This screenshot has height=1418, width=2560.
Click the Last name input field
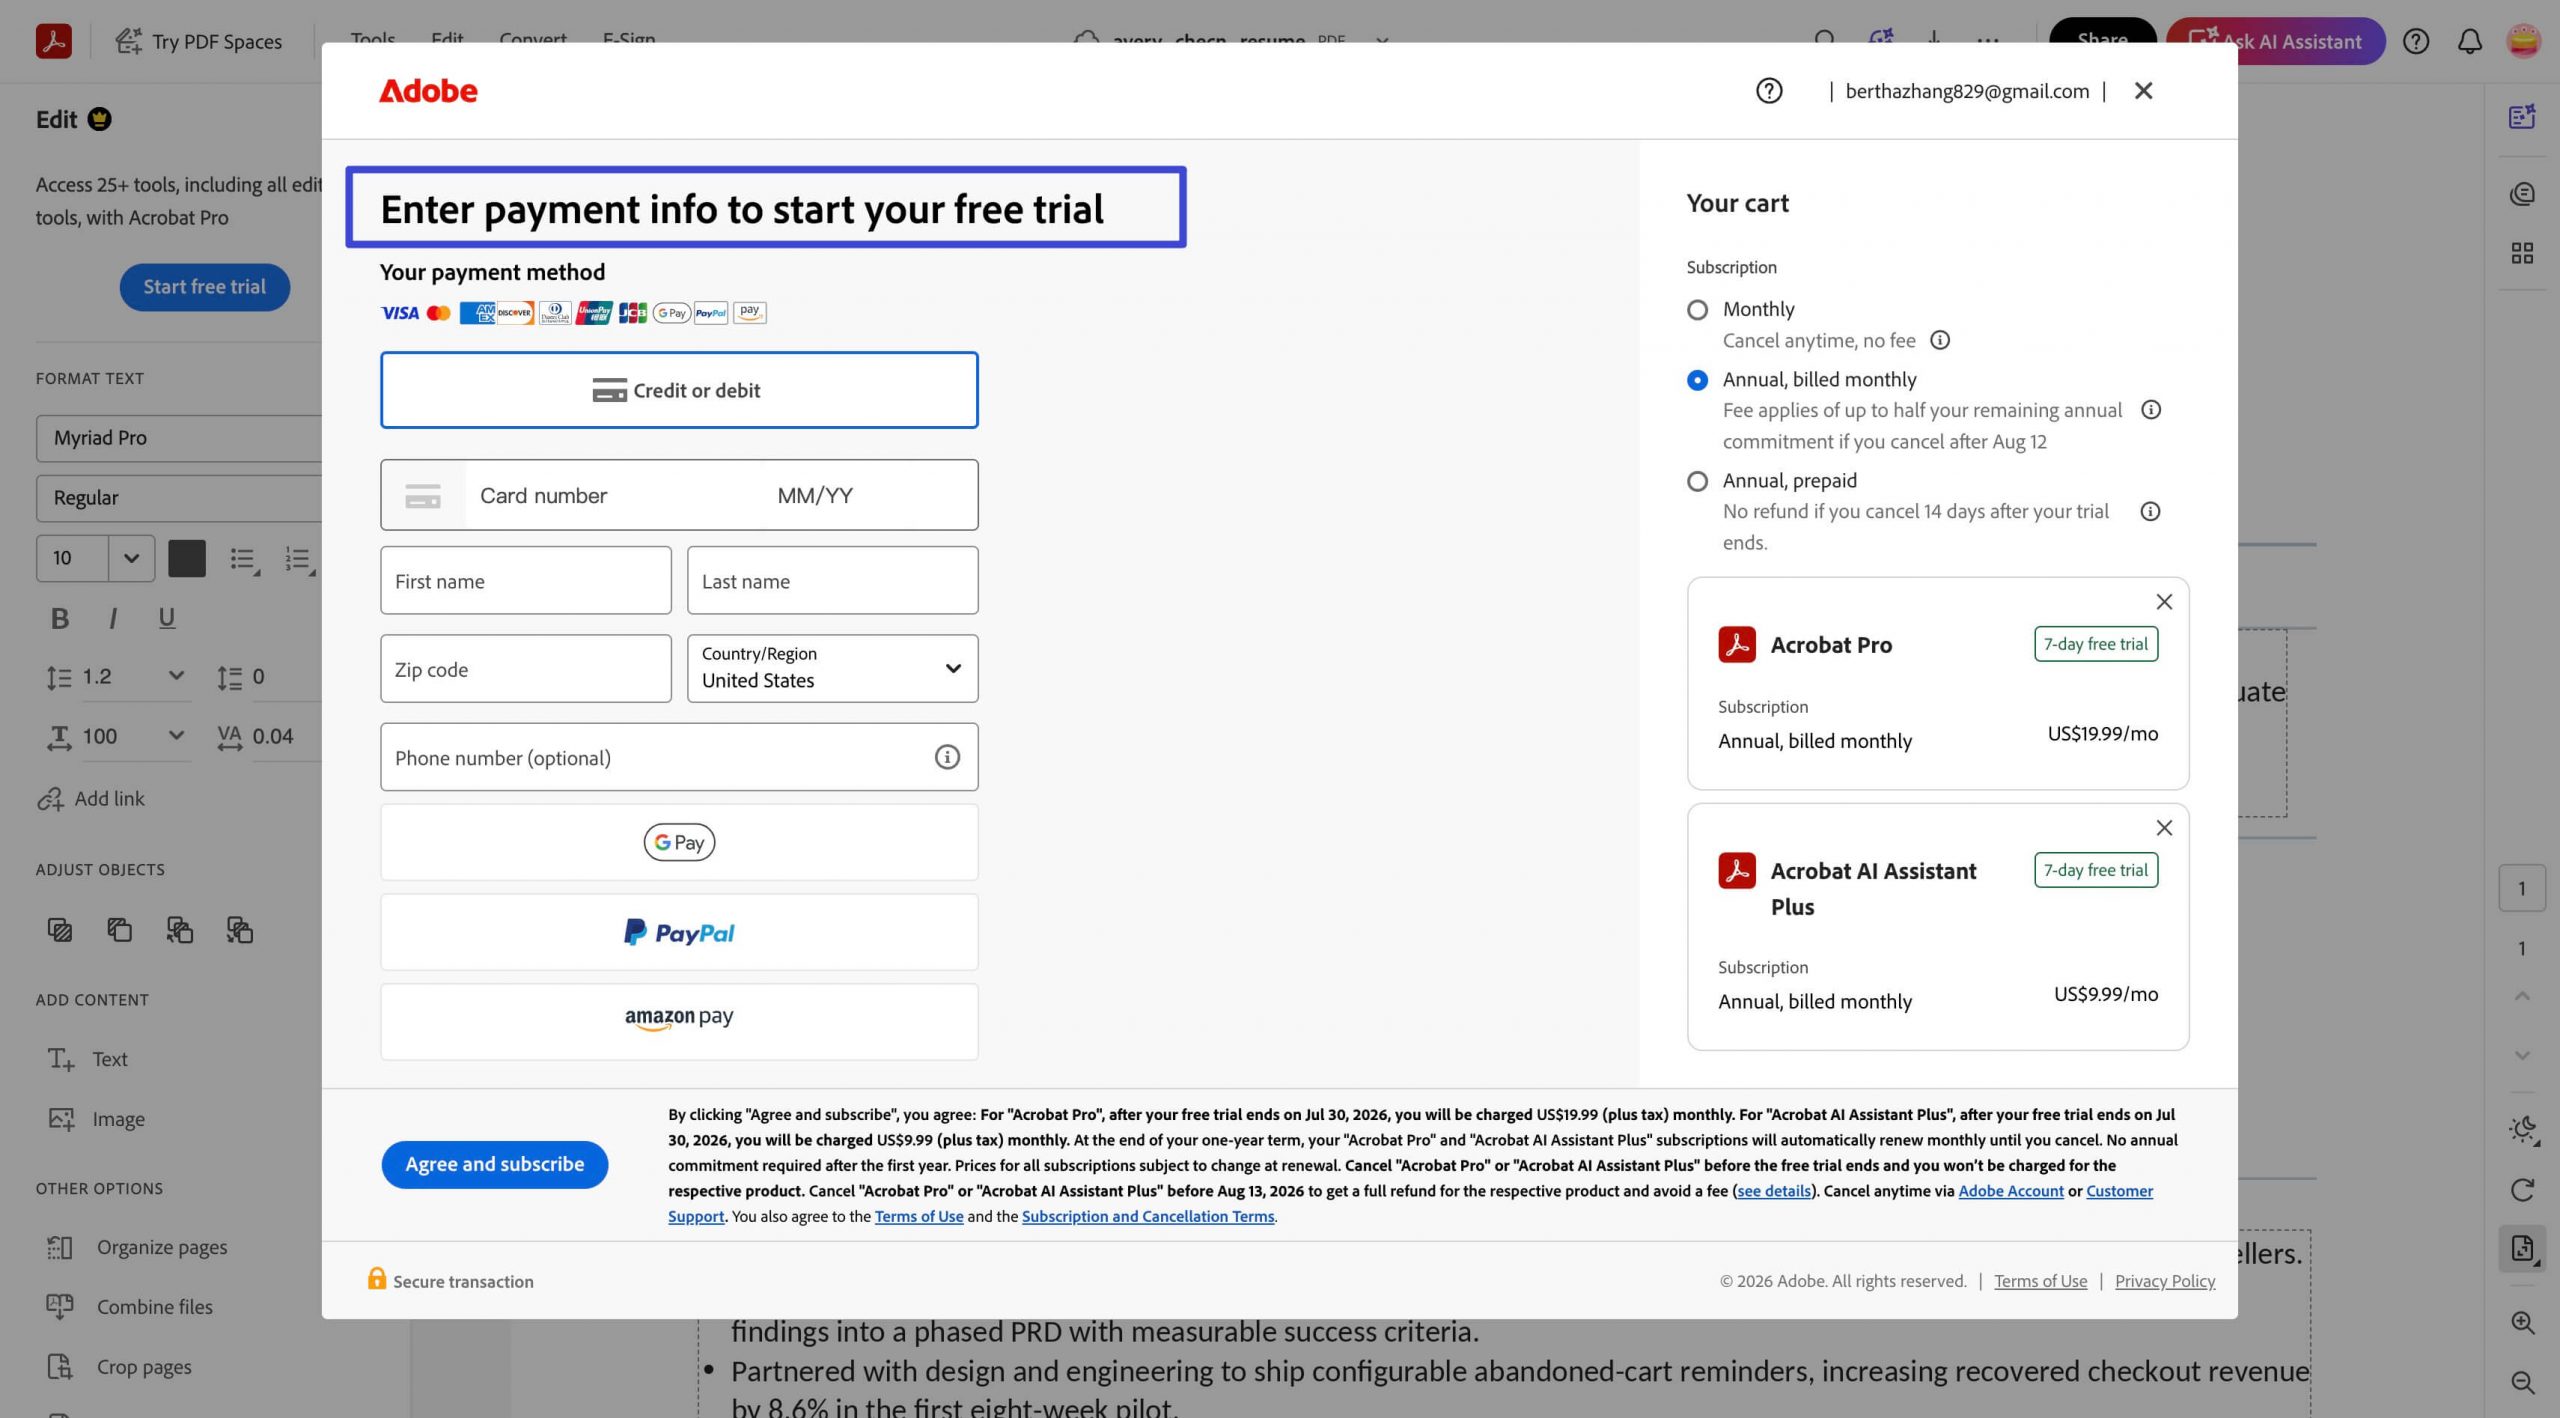click(x=832, y=580)
